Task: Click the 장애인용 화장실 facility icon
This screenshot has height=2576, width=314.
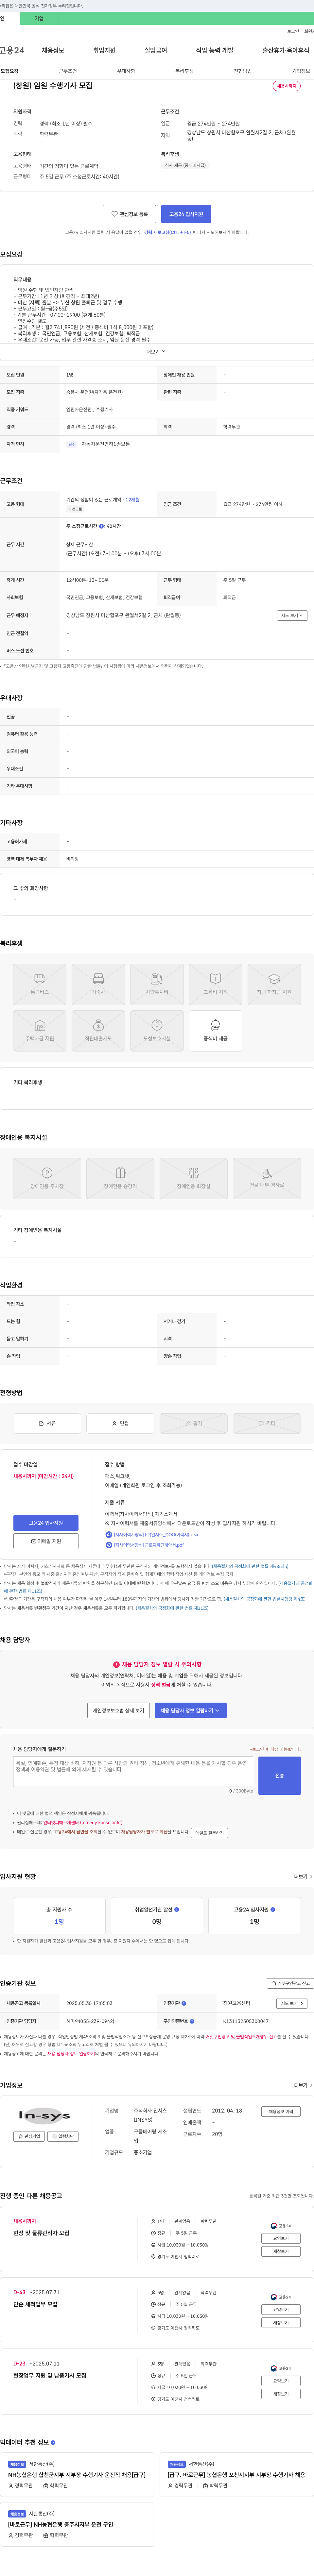Action: click(x=194, y=1178)
